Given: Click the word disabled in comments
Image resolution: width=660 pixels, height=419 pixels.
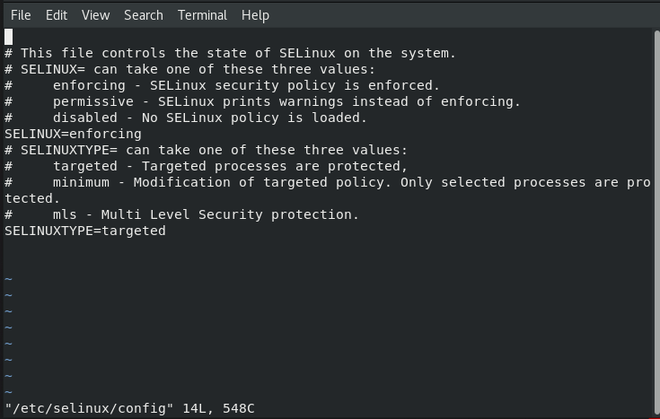Looking at the screenshot, I should tap(85, 118).
